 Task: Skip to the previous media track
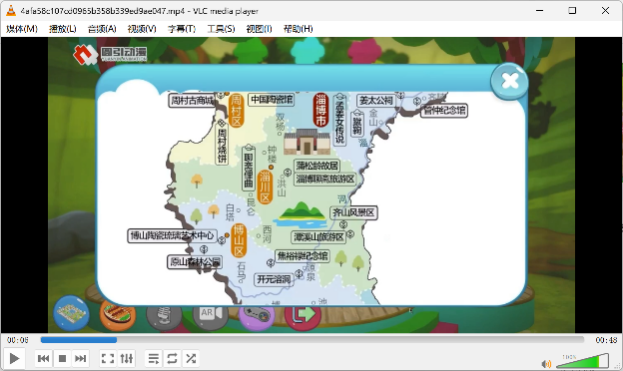pyautogui.click(x=43, y=359)
